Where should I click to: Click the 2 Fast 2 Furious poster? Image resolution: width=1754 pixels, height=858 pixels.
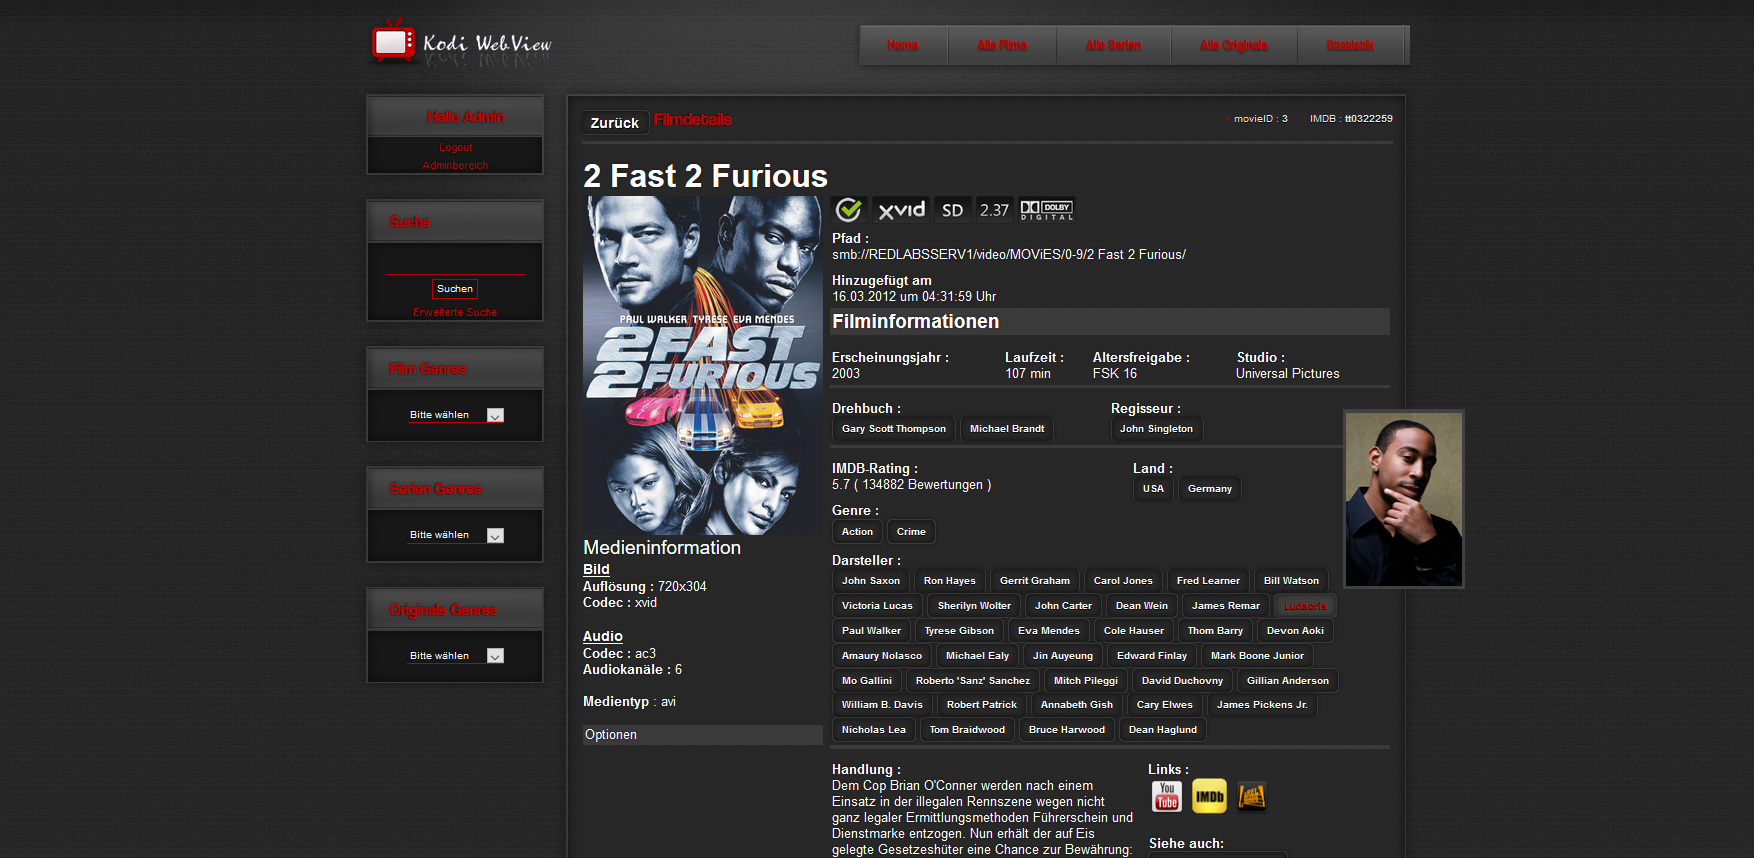(x=703, y=365)
